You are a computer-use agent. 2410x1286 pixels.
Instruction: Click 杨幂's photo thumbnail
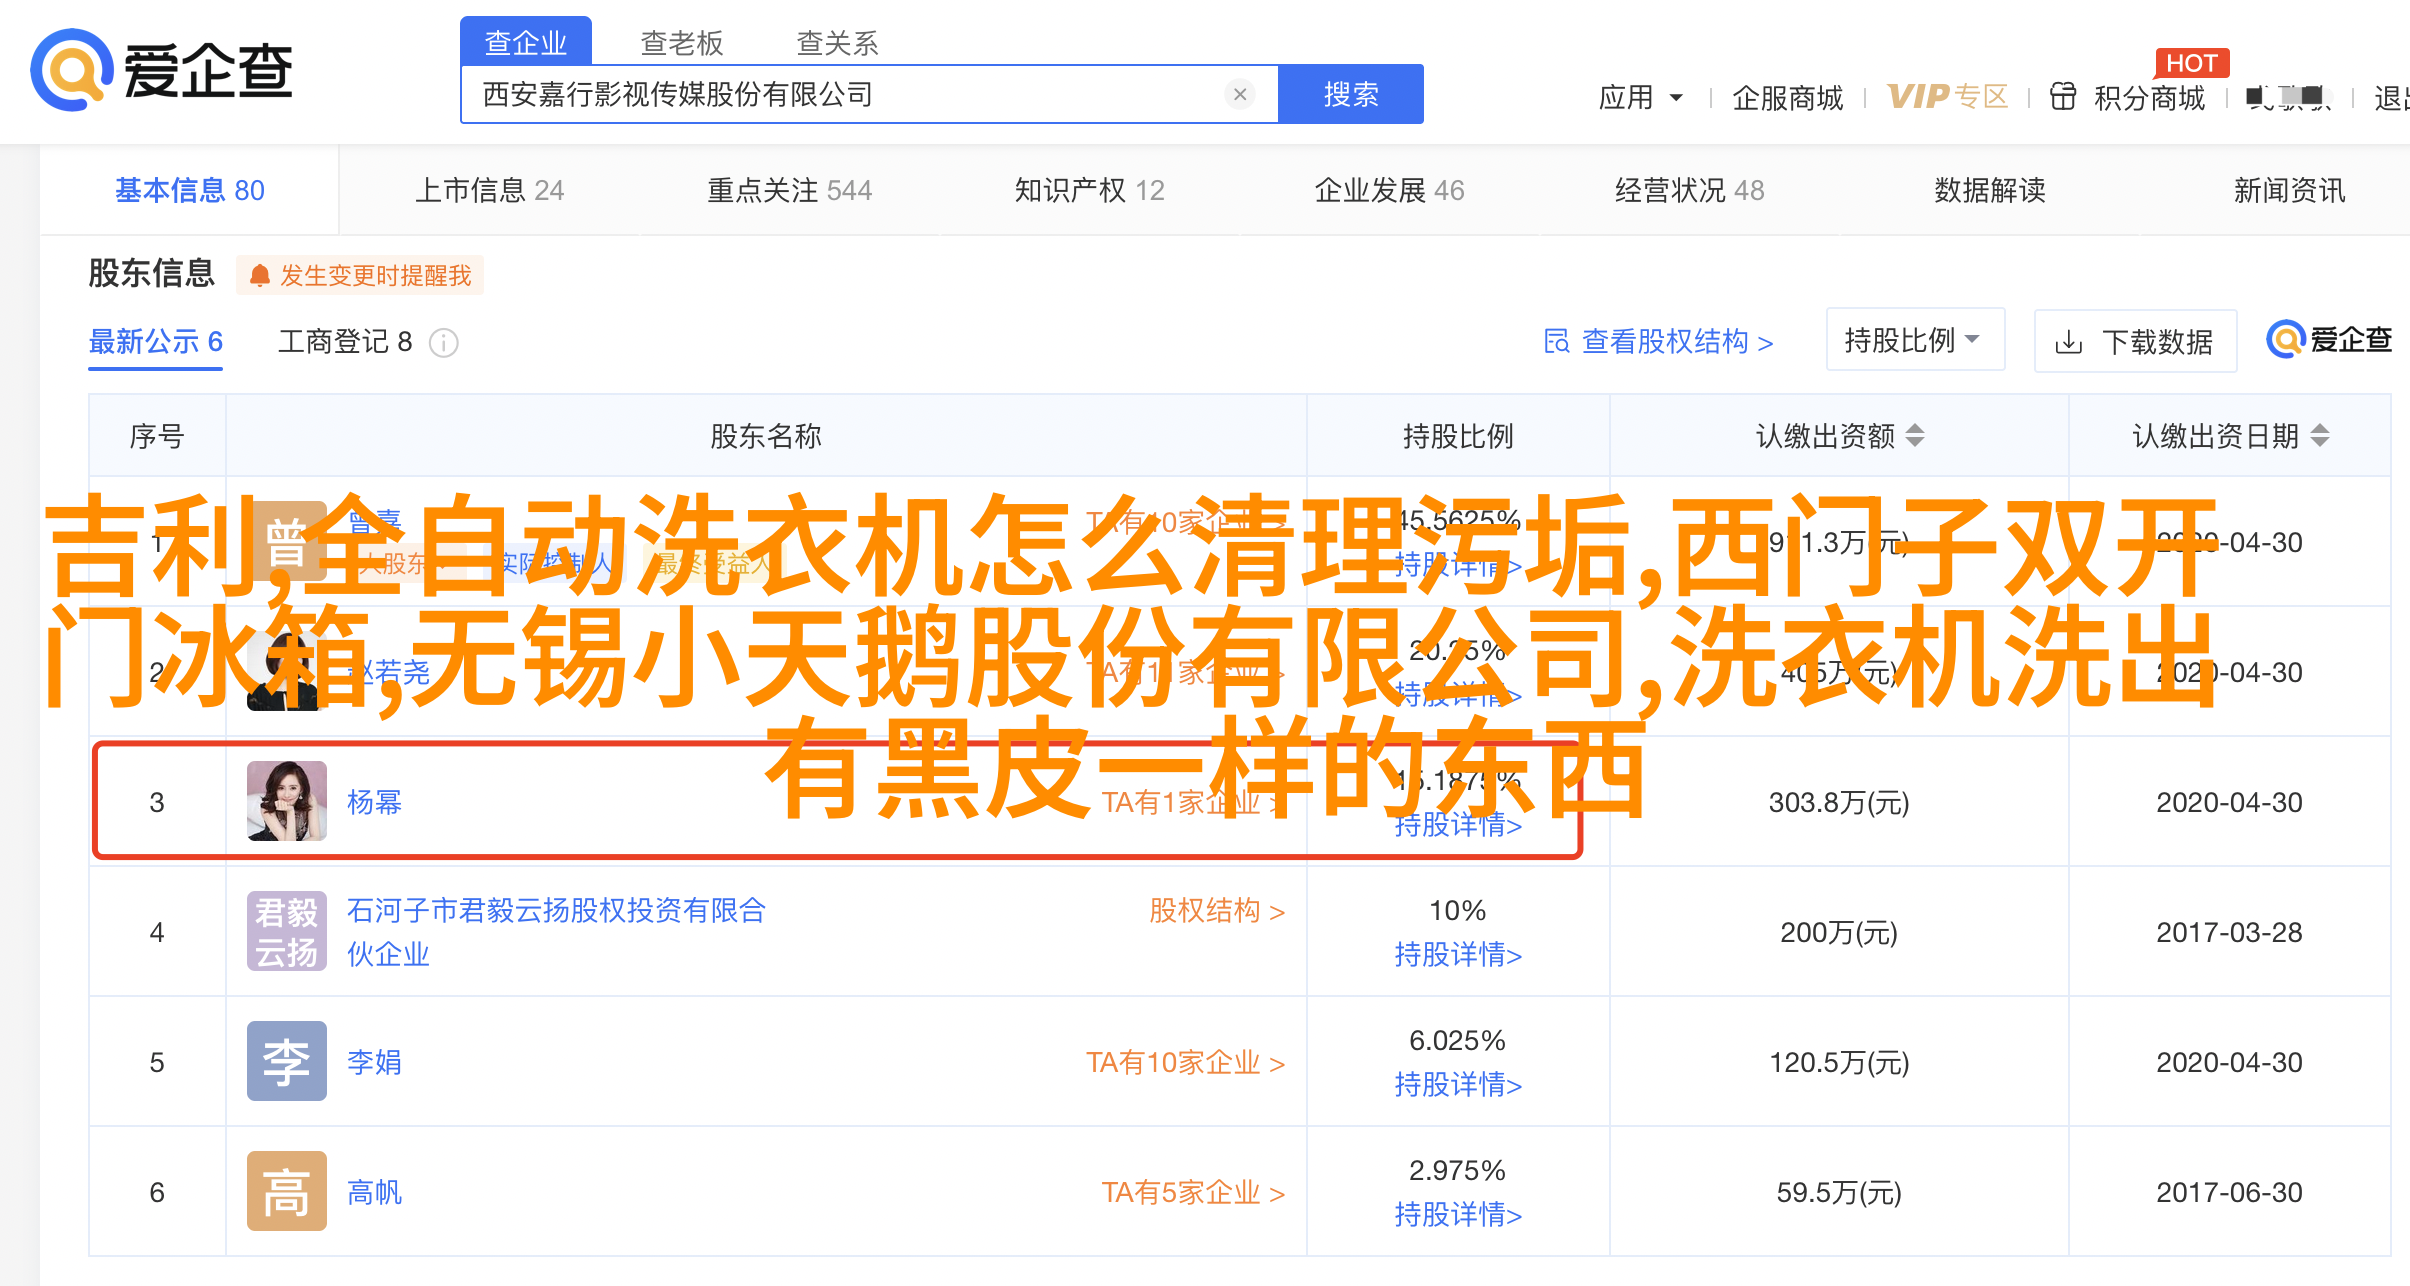tap(286, 801)
